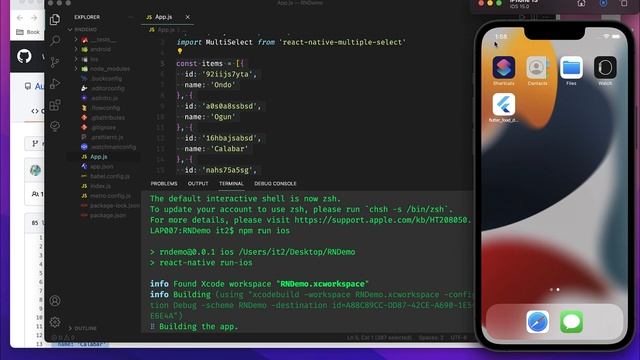Viewport: 640px width, 360px height.
Task: Open .gitattributes in the explorer
Action: click(x=108, y=118)
